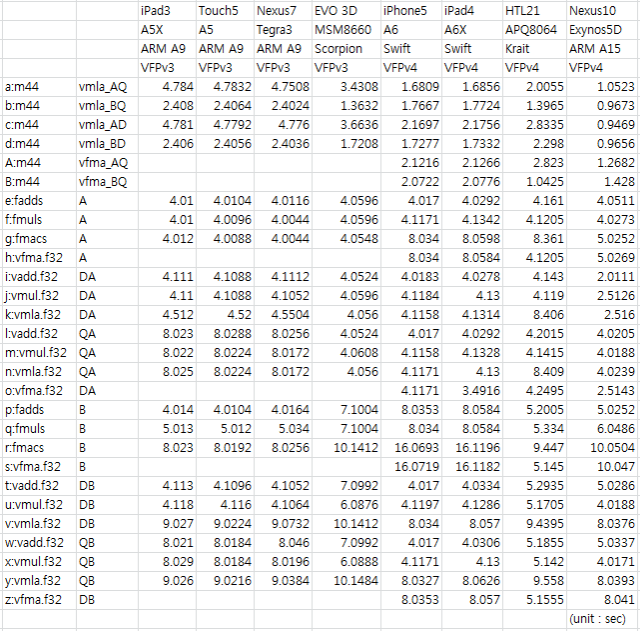The height and width of the screenshot is (631, 640).
Task: Click the q:fmuls row label
Action: pyautogui.click(x=39, y=429)
